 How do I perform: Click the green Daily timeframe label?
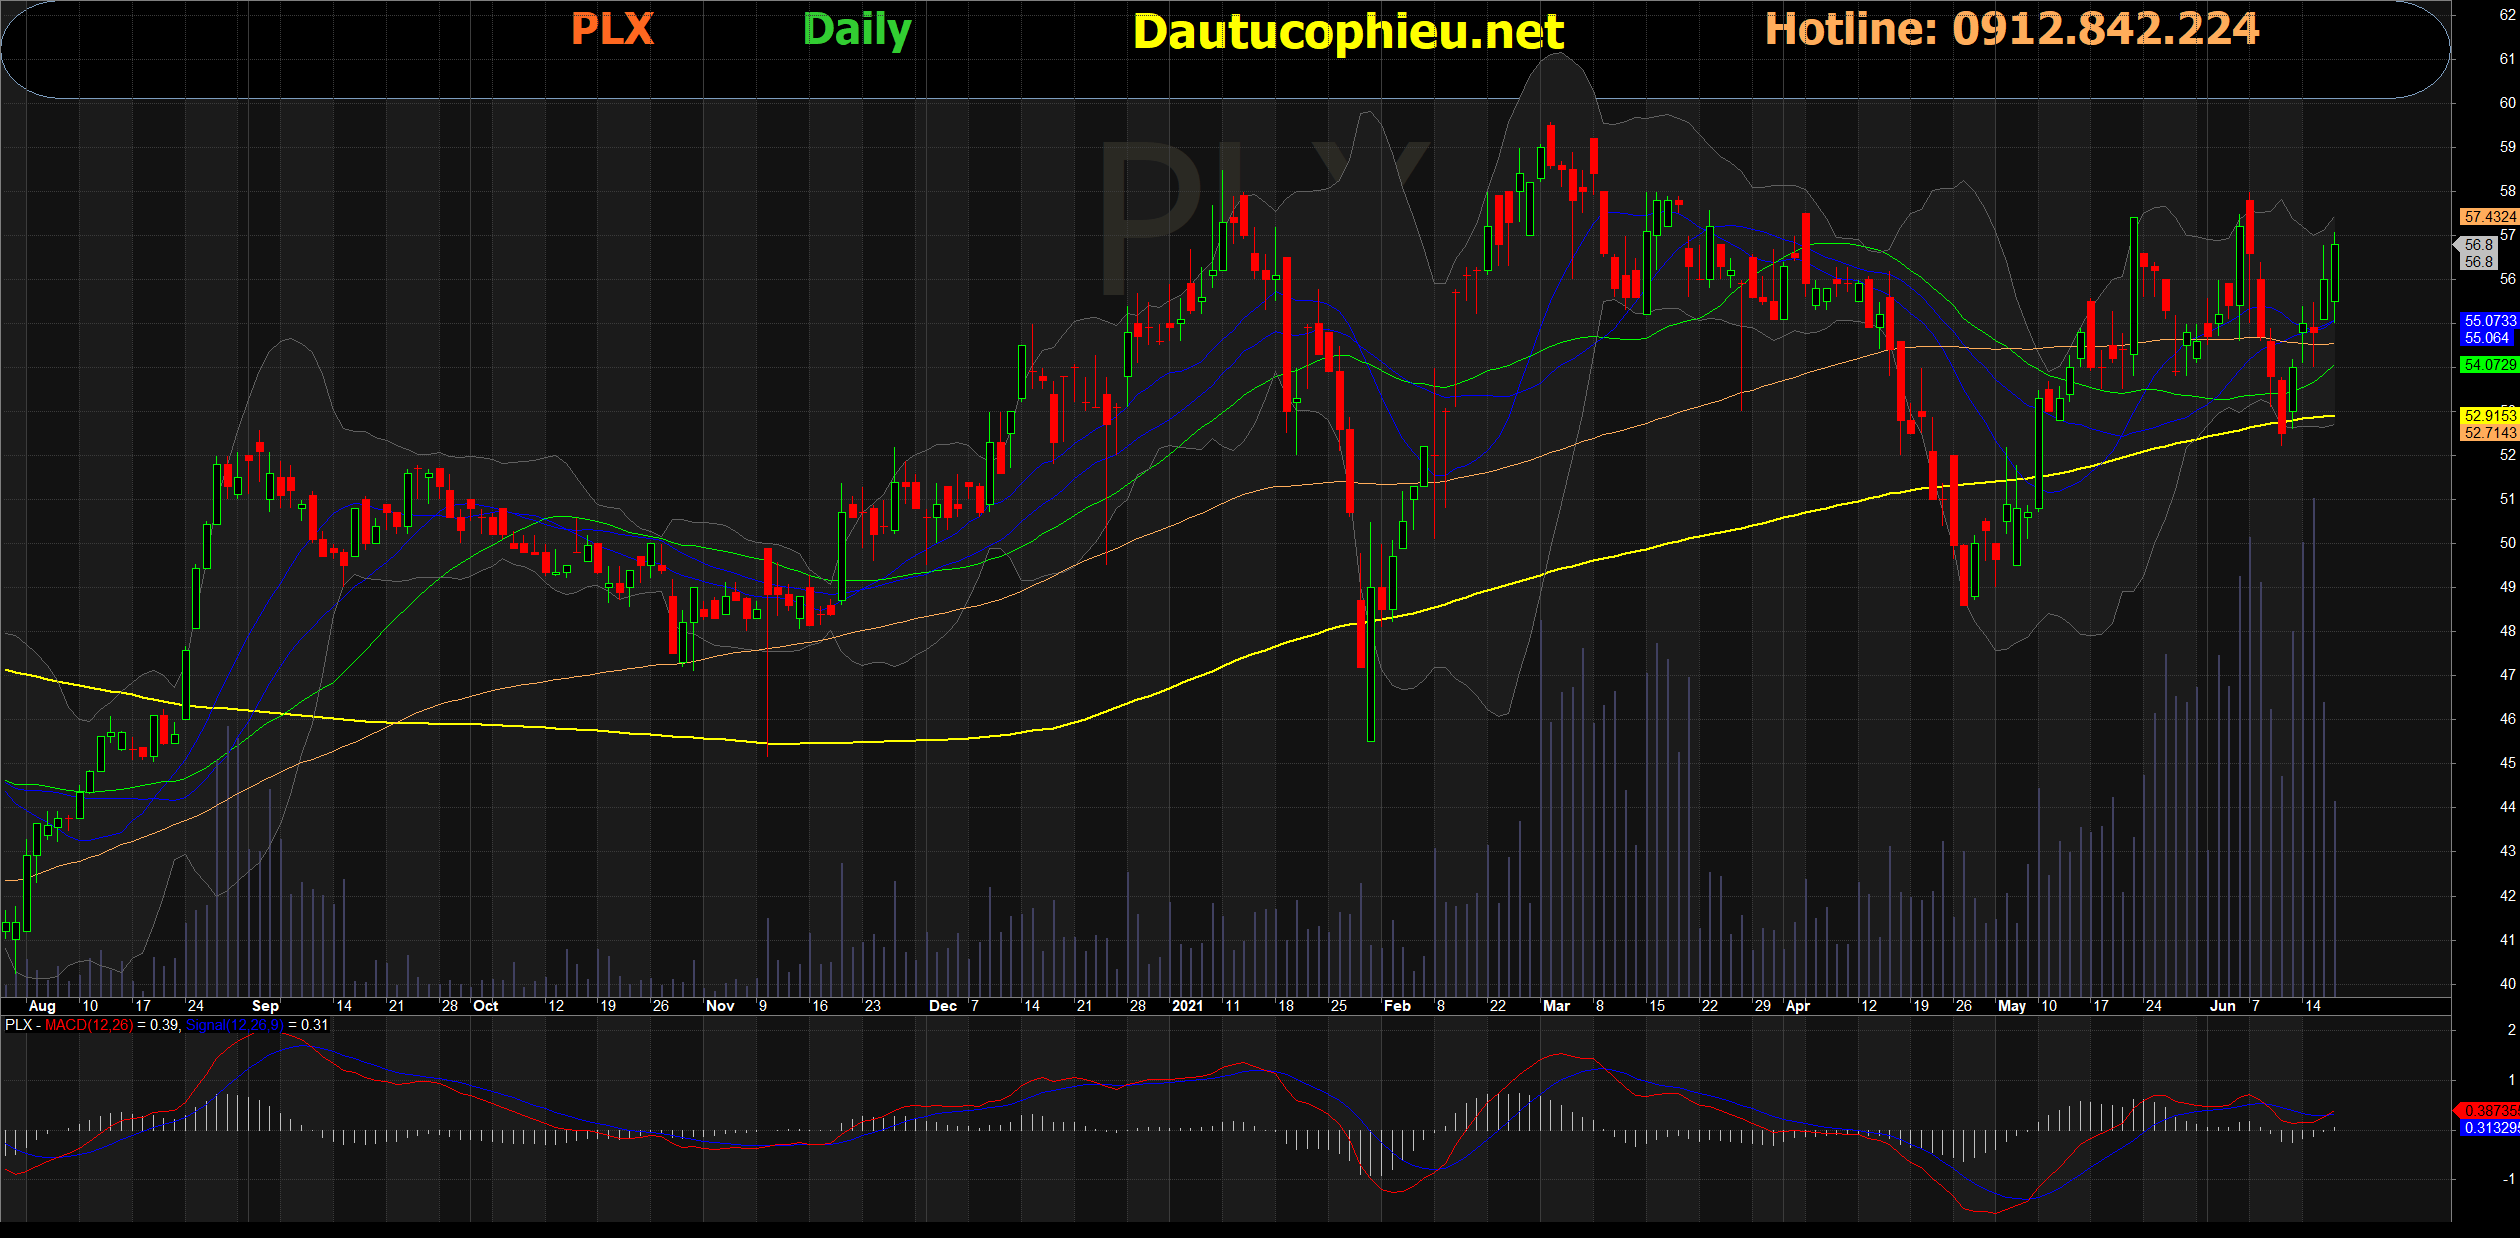pos(857,30)
